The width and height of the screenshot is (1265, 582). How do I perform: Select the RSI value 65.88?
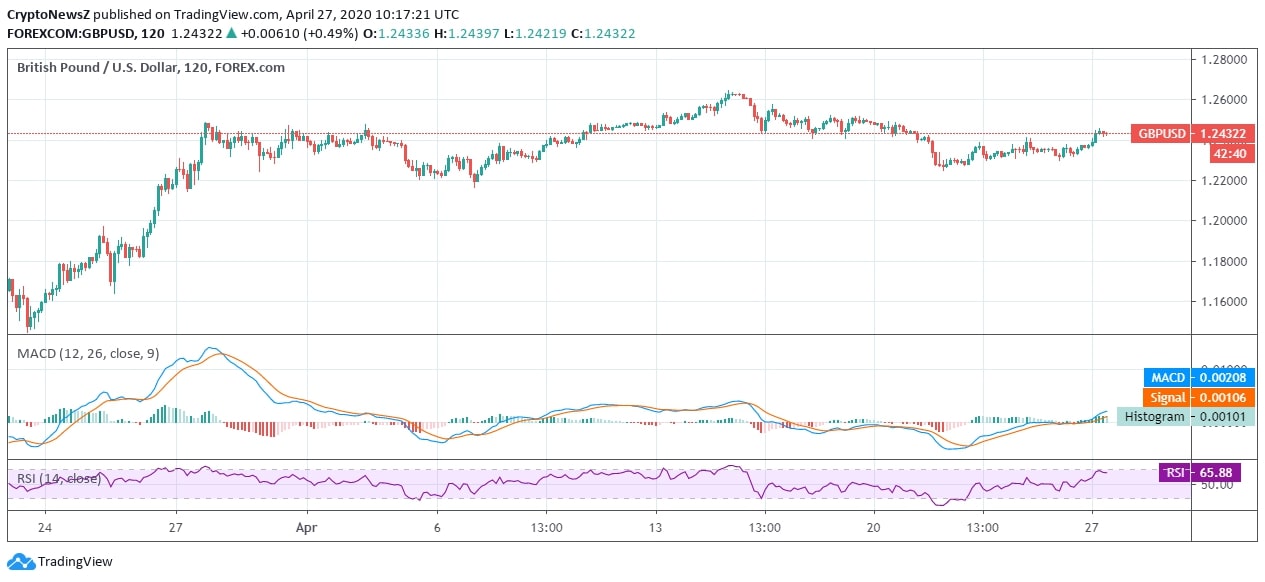(1217, 472)
